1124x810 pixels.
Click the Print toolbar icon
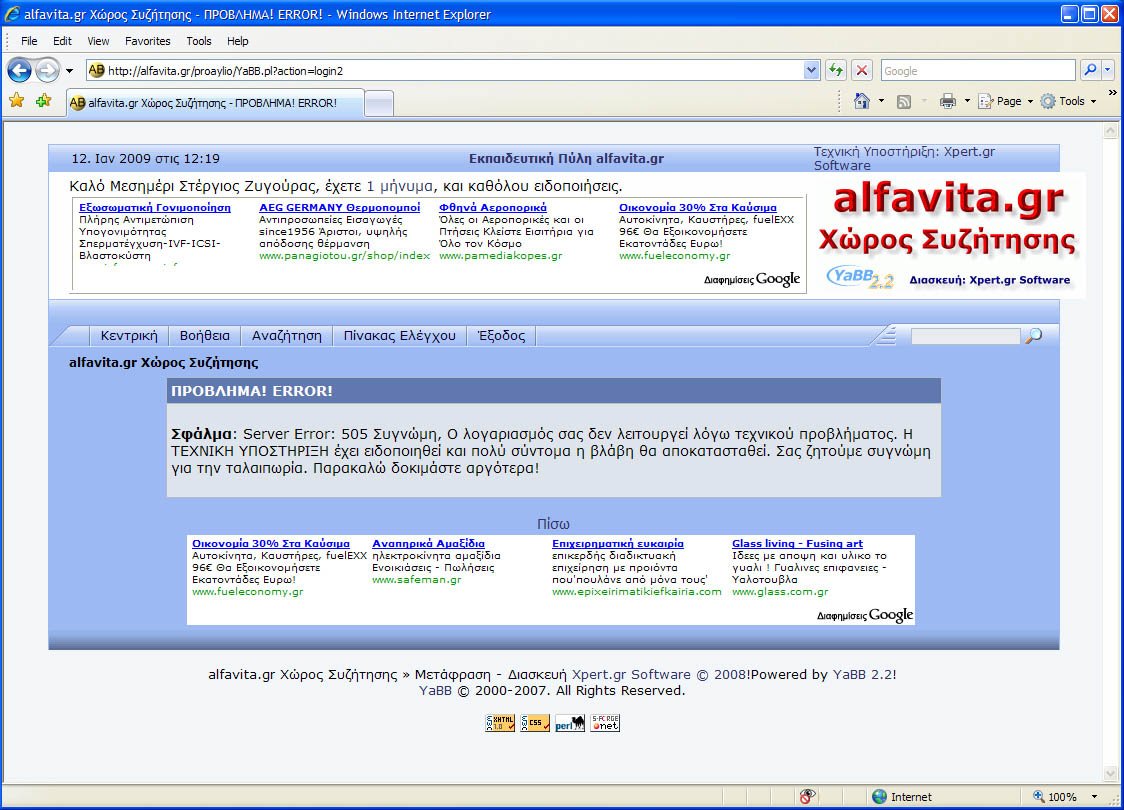tap(947, 101)
